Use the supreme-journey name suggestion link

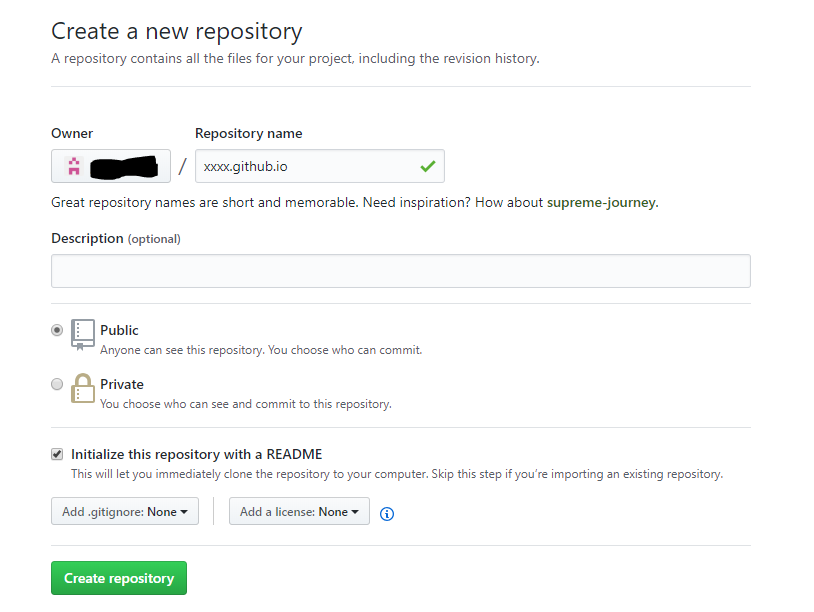click(601, 202)
